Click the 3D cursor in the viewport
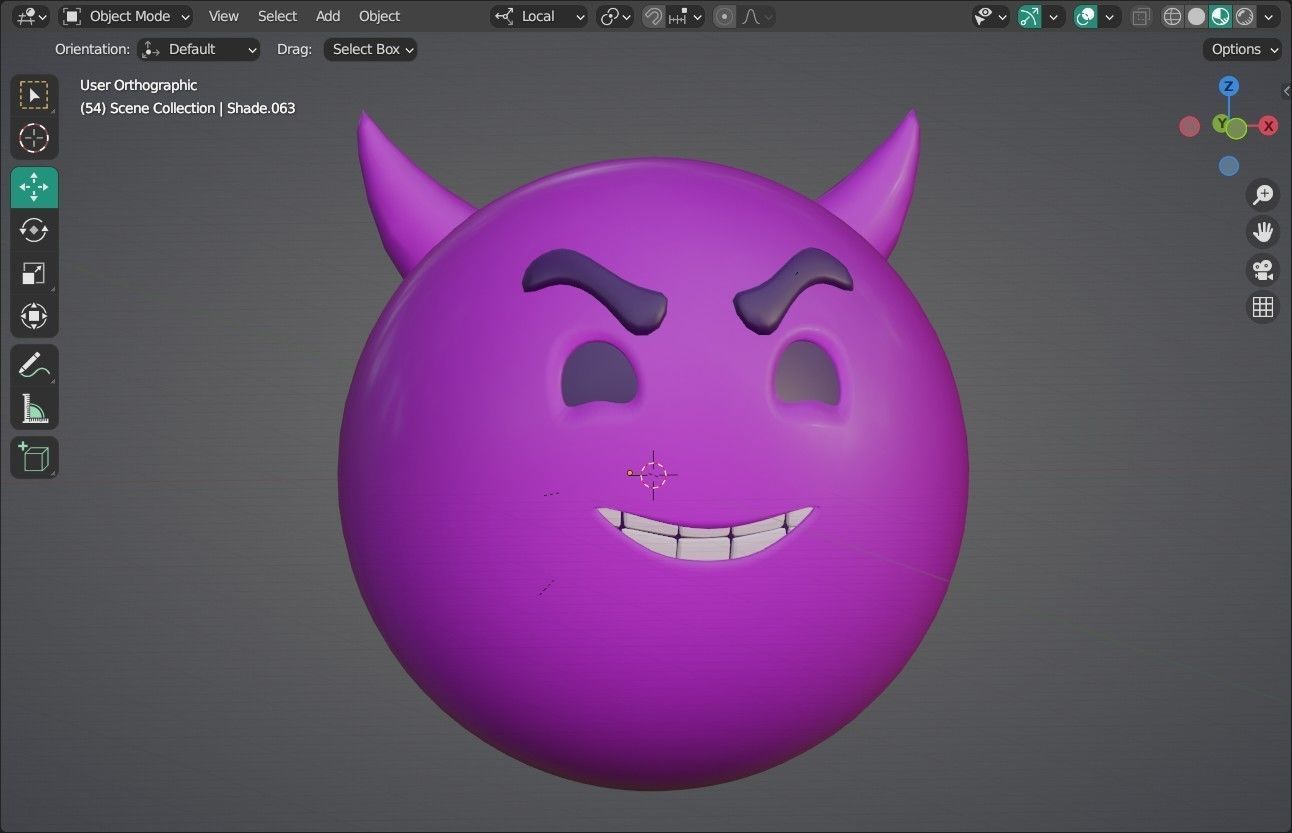 point(653,475)
